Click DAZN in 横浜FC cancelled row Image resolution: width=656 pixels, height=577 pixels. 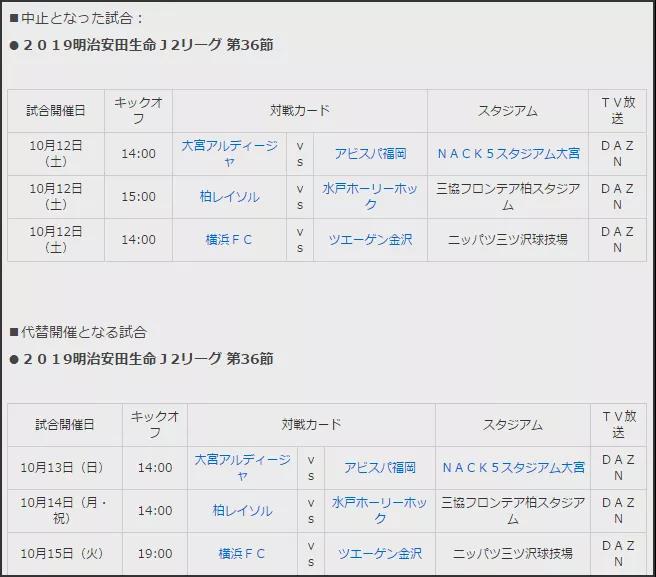(618, 240)
